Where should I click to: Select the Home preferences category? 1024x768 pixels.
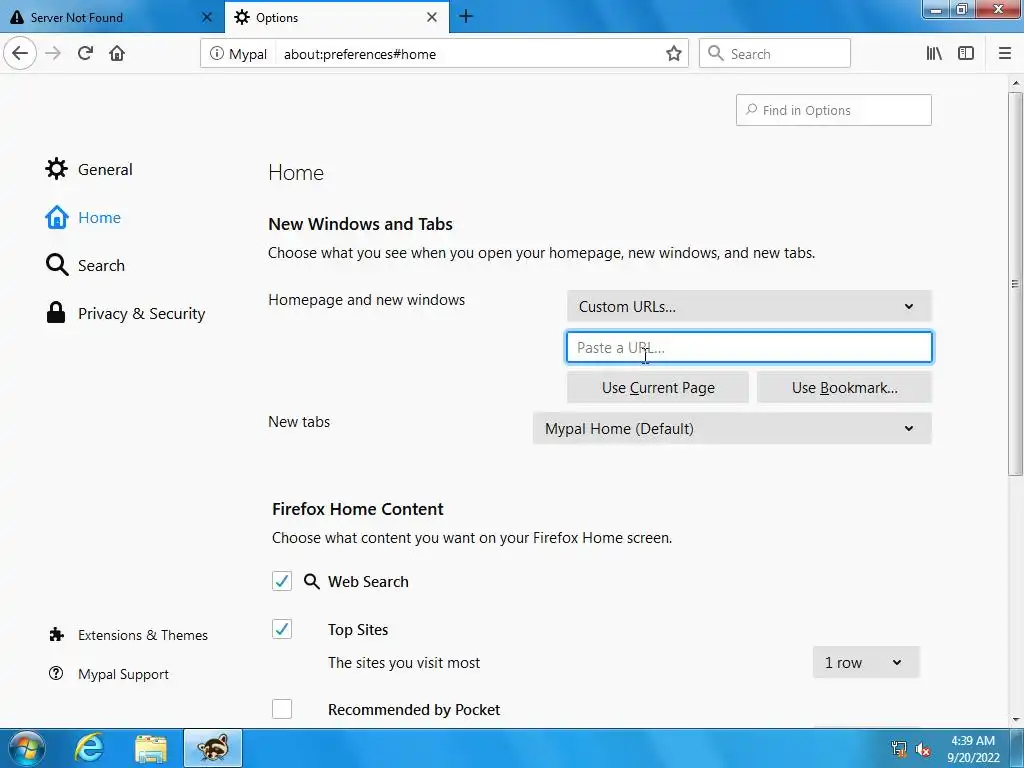tap(83, 217)
